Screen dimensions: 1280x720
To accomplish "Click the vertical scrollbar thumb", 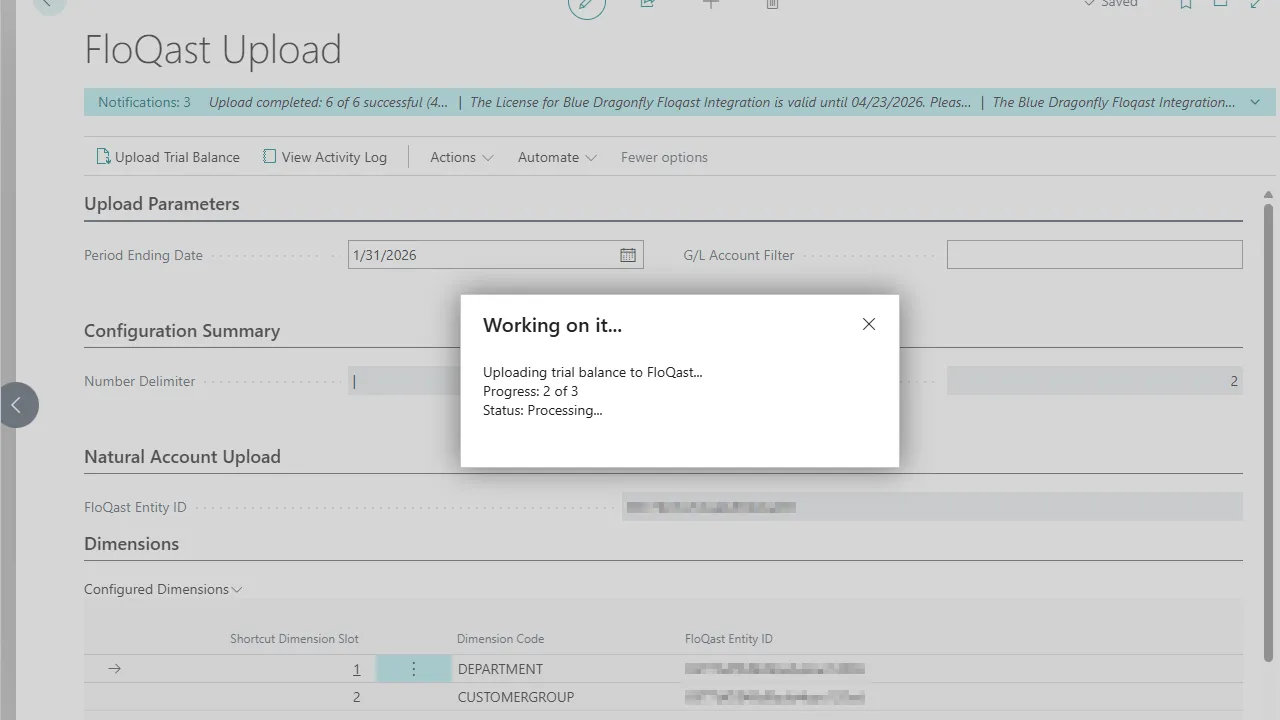I will (x=1269, y=432).
